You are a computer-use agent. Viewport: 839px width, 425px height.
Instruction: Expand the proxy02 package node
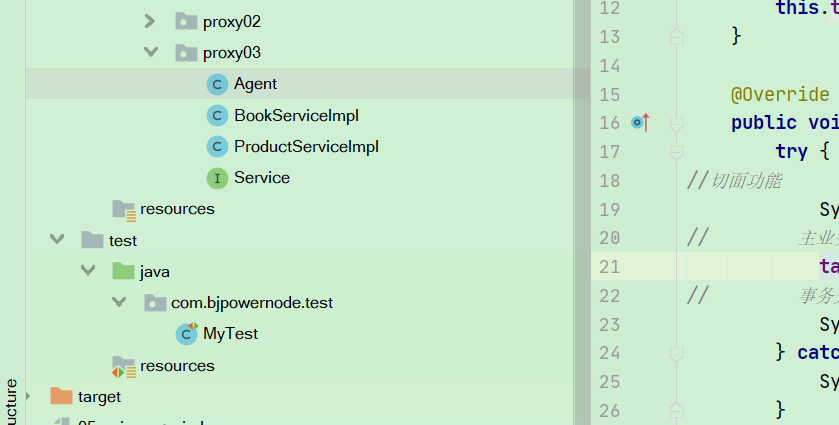point(150,21)
